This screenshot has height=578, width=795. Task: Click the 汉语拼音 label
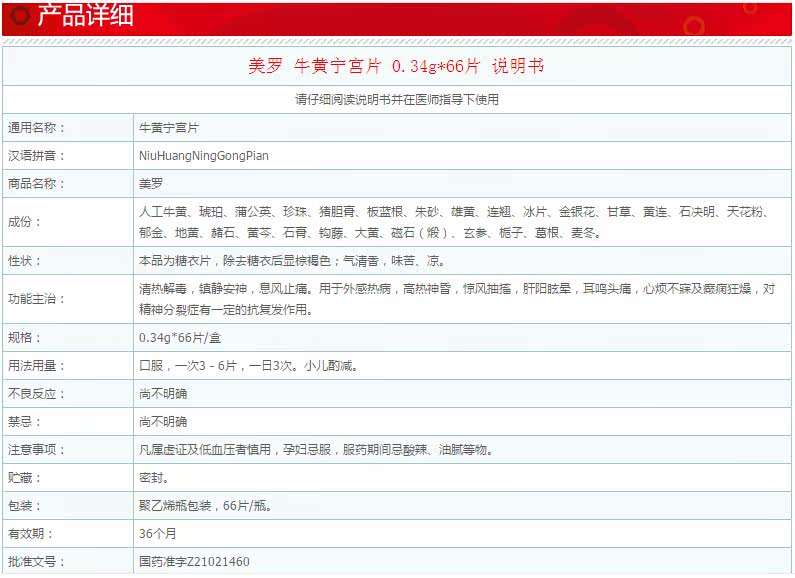click(x=37, y=156)
